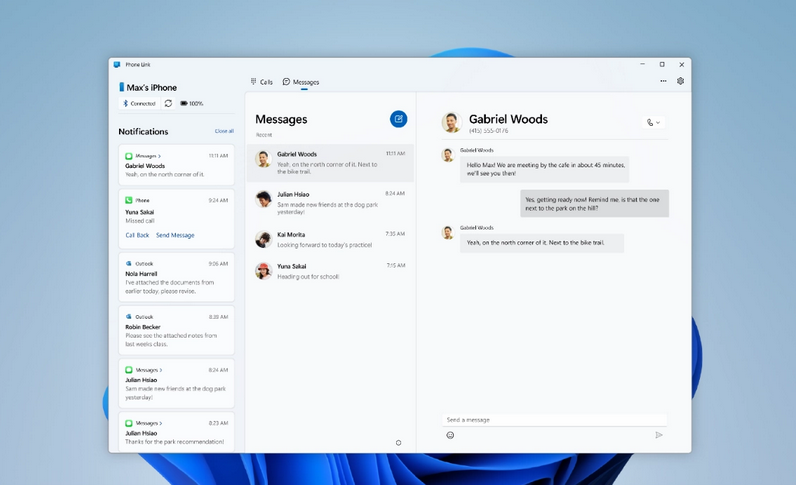Click the small Gabriel Woods avatar beside first message
The width and height of the screenshot is (796, 485).
point(447,155)
